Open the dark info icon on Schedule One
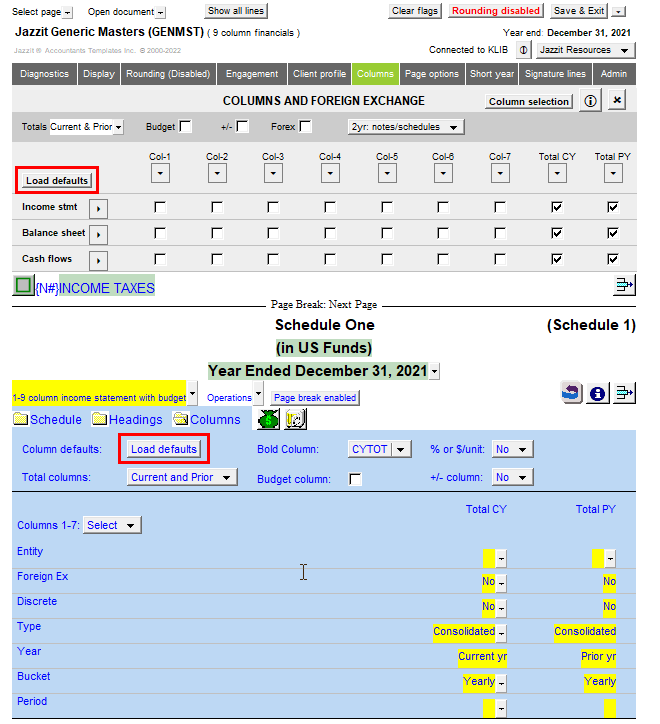Image resolution: width=660 pixels, height=724 pixels. pyautogui.click(x=597, y=393)
